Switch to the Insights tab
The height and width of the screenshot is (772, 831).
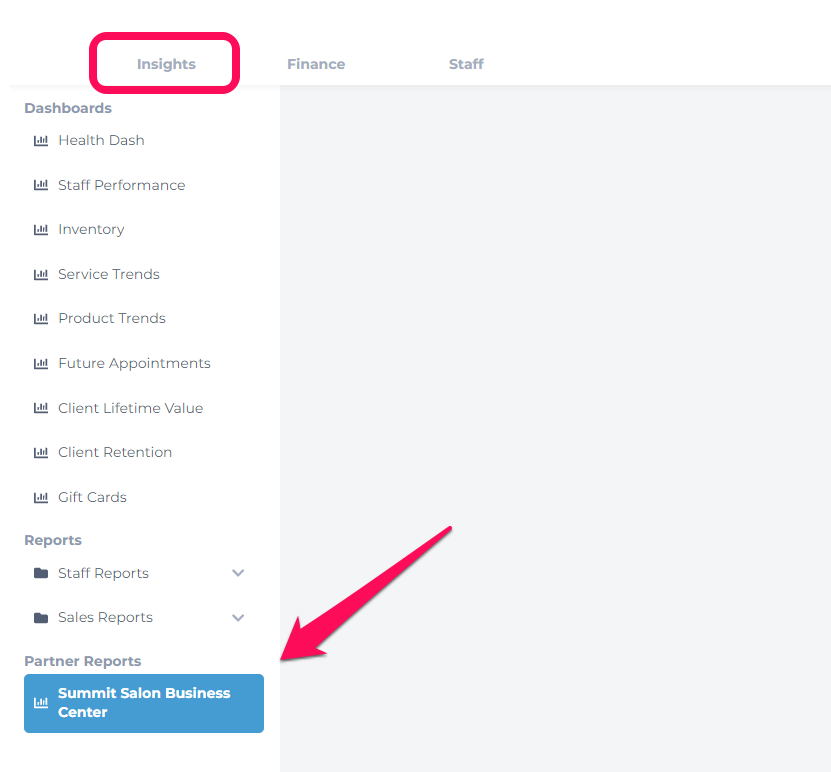pyautogui.click(x=166, y=64)
